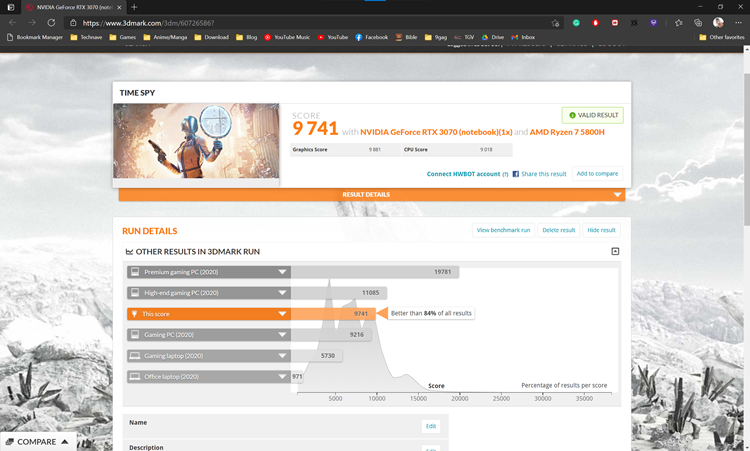Close the NVIDIA GeForce RTX 3070 tab
The image size is (750, 451).
point(119,8)
